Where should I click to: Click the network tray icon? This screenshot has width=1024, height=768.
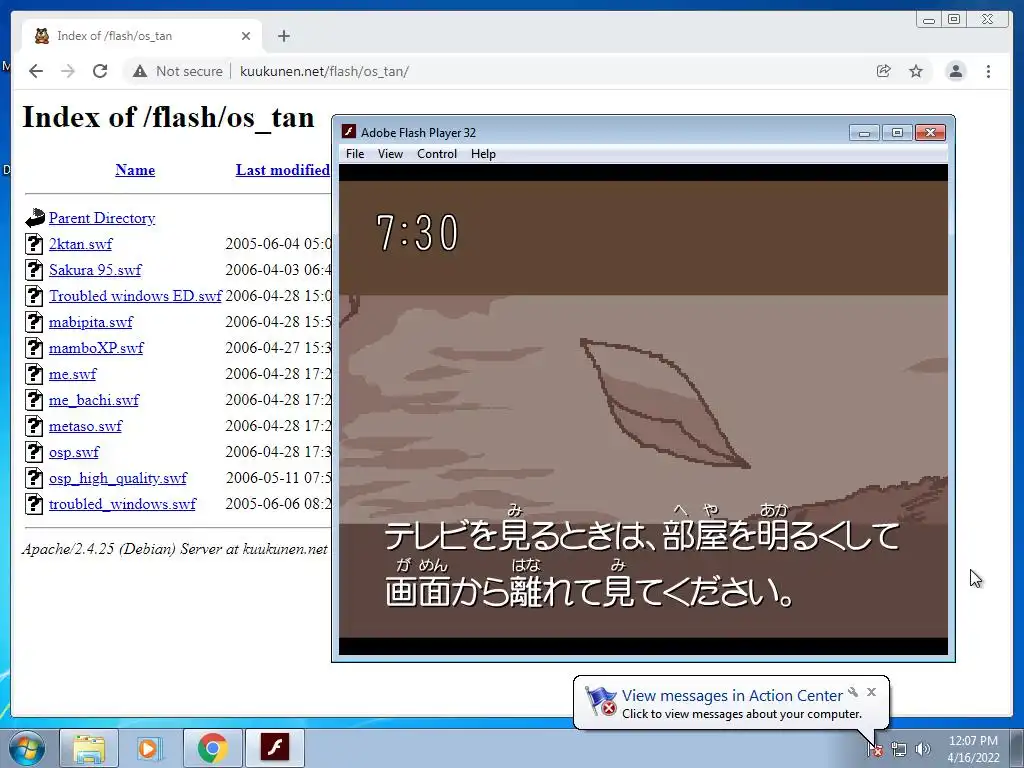pyautogui.click(x=899, y=749)
